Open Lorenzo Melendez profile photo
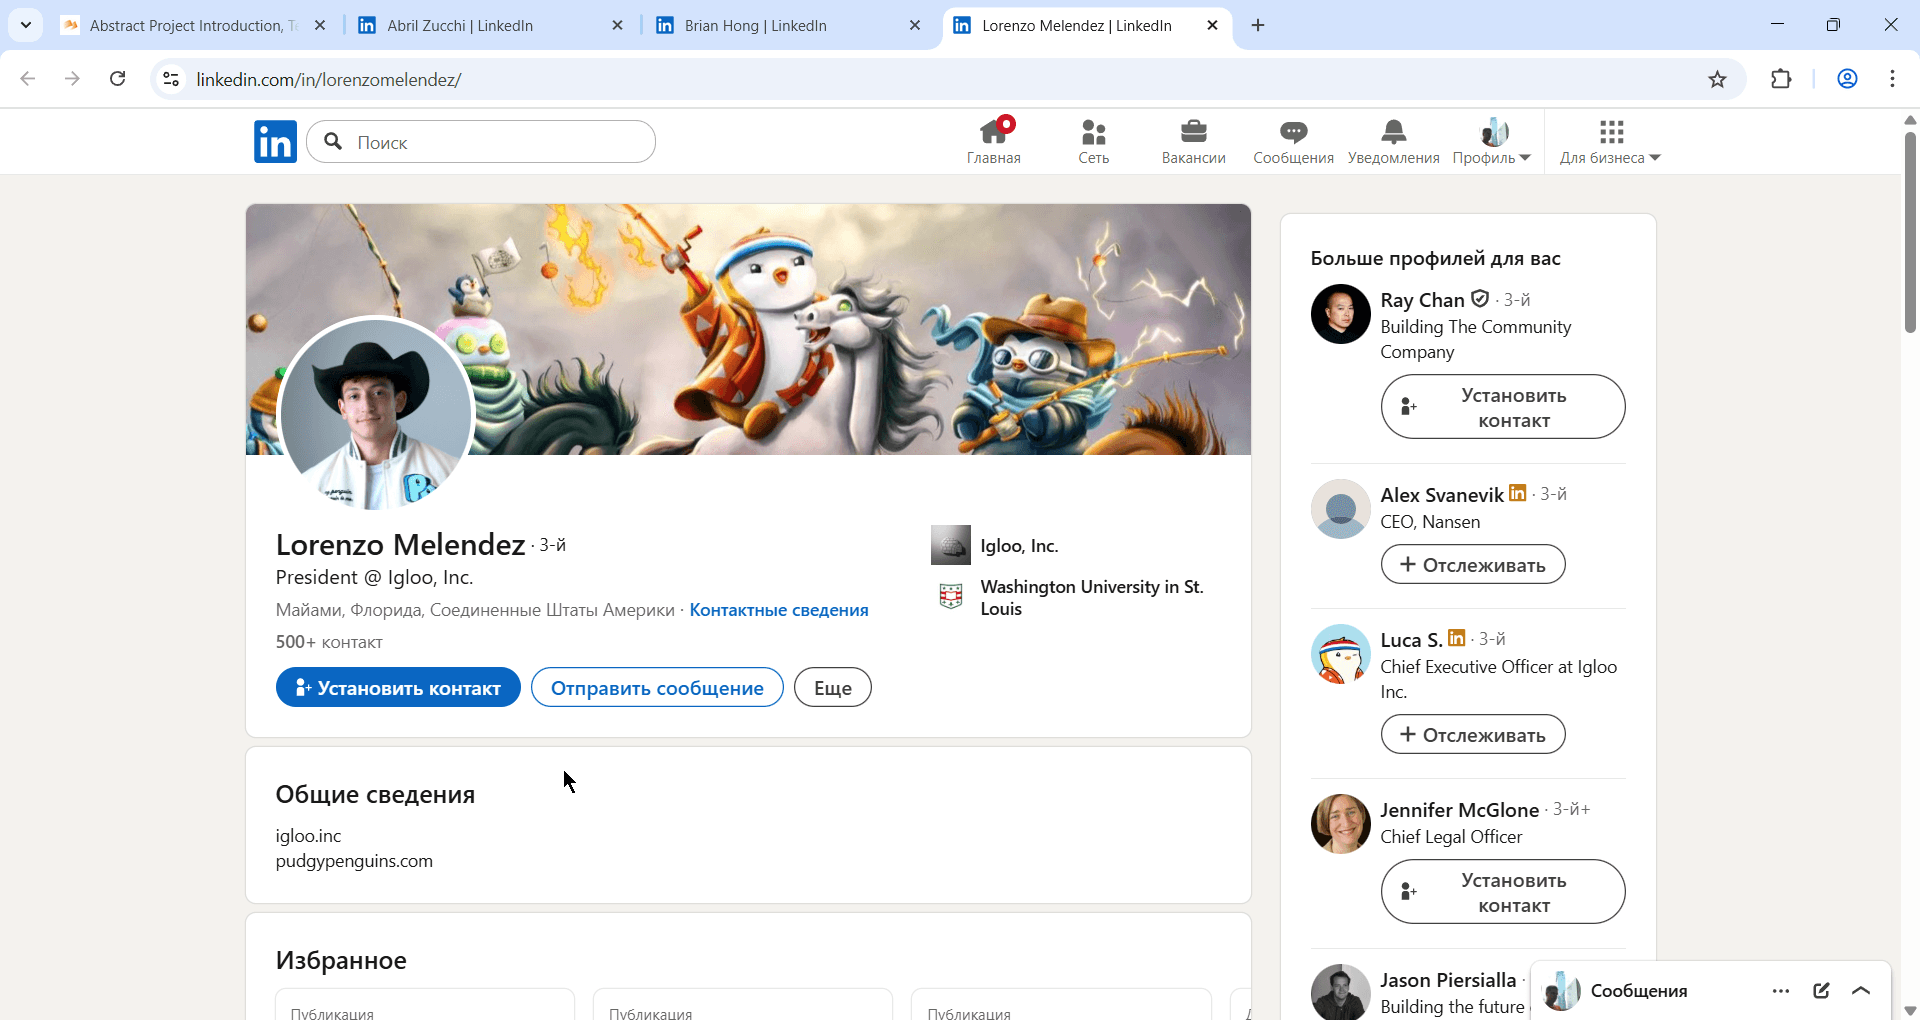Image resolution: width=1920 pixels, height=1020 pixels. click(x=376, y=415)
